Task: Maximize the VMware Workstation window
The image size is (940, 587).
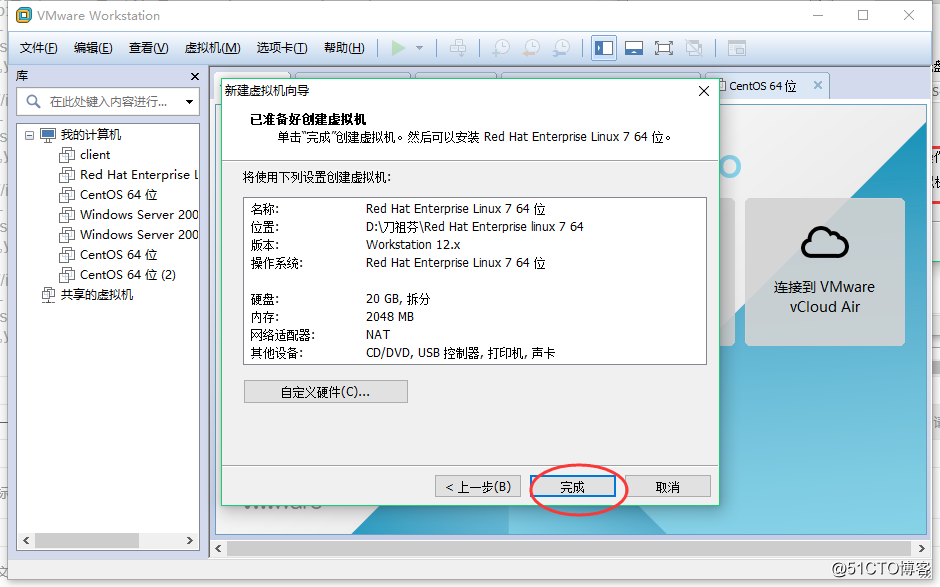Action: tap(863, 15)
